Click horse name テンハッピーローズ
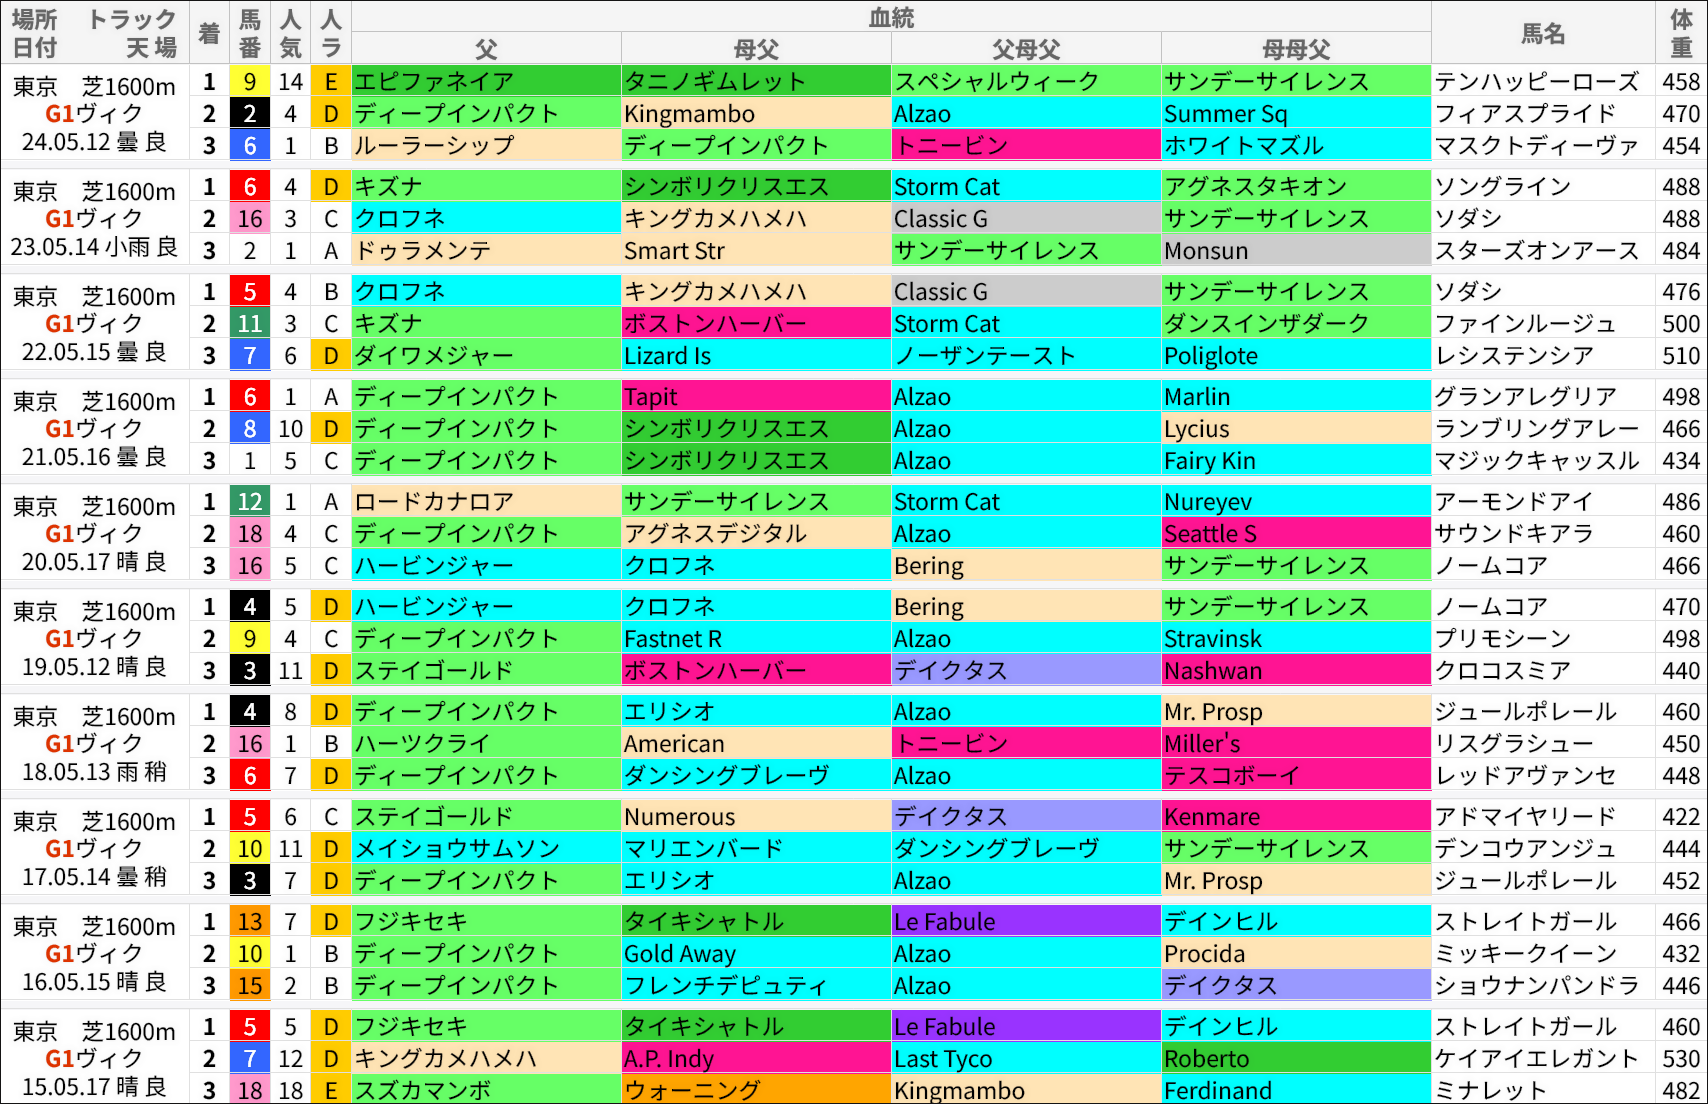Viewport: 1708px width, 1104px height. [1543, 82]
